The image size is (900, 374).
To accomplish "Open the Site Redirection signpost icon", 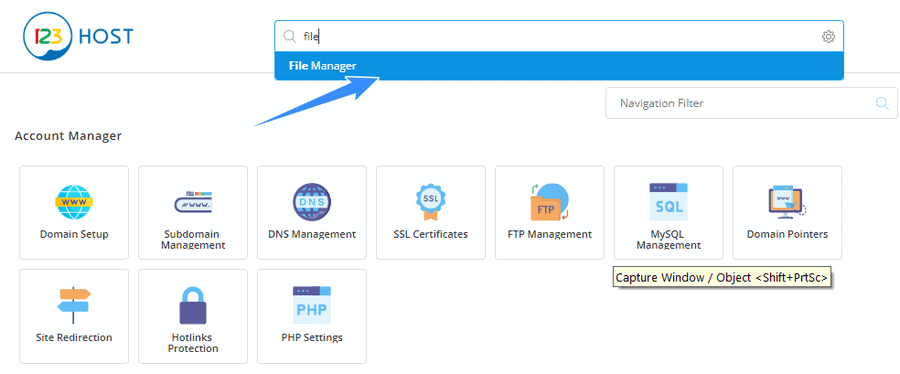I will pyautogui.click(x=74, y=306).
